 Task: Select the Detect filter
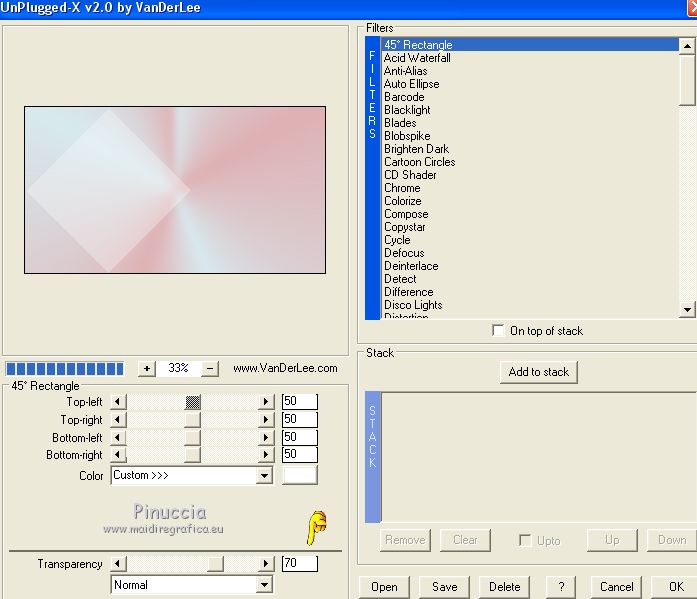[530, 279]
